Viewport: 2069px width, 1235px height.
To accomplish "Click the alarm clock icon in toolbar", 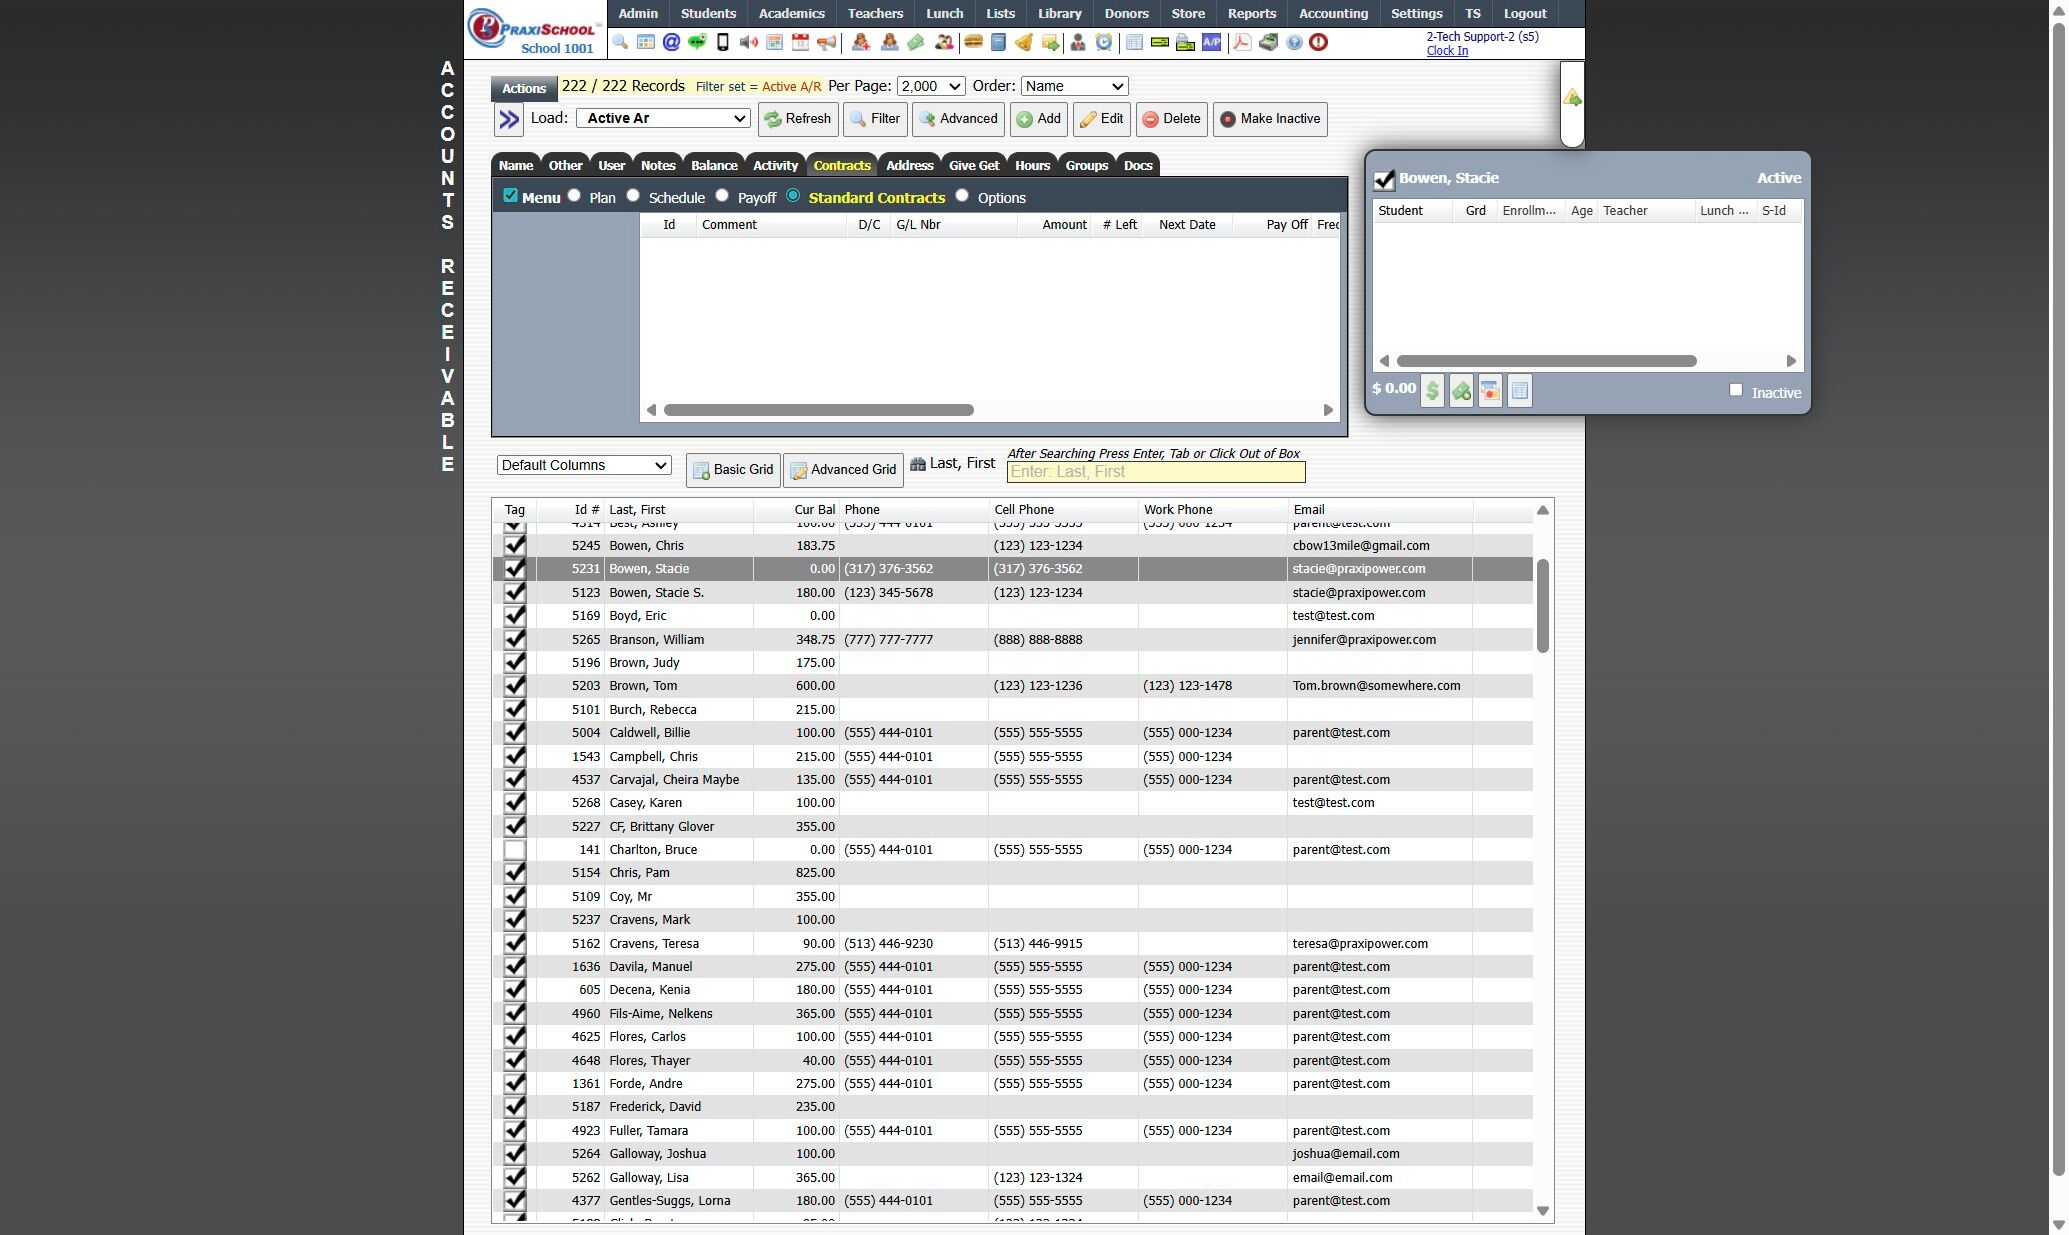I will (x=1103, y=42).
